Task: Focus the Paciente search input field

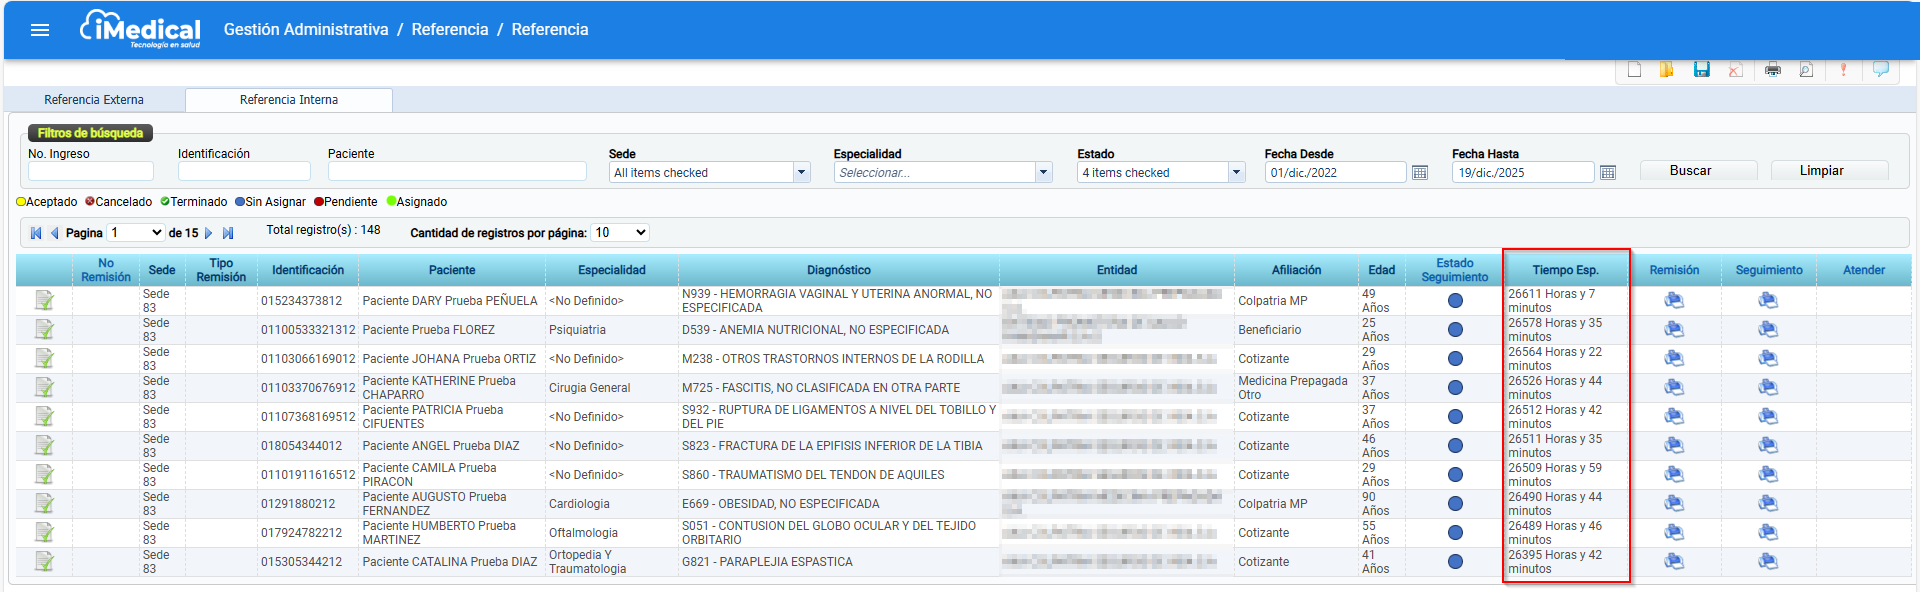Action: (457, 172)
